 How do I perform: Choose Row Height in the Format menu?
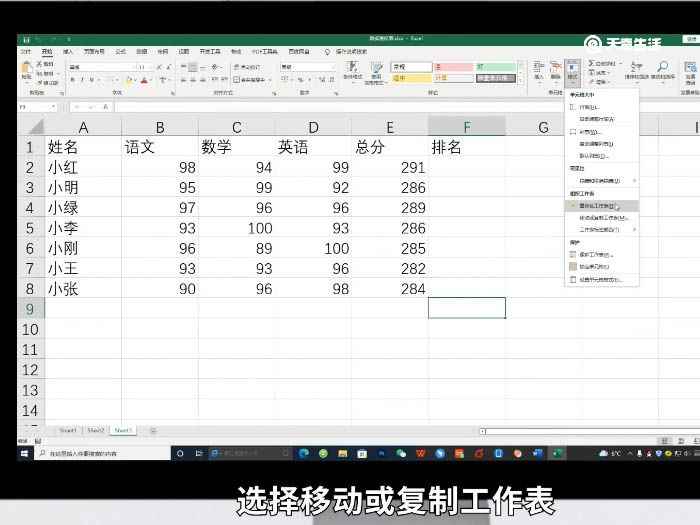[x=602, y=107]
